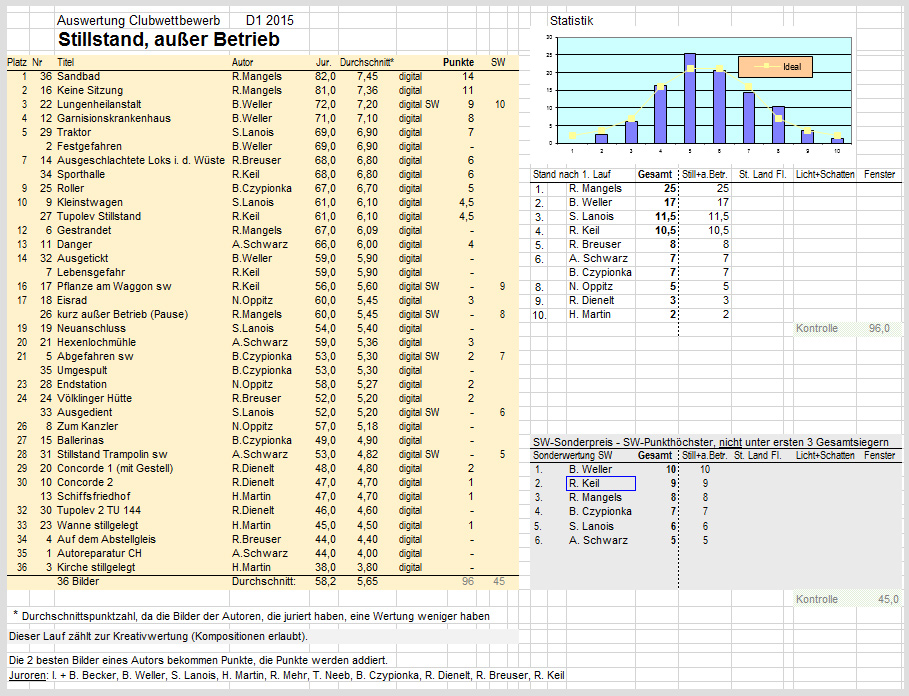Click the "Concorde 1 (mit Gestell)" cell
Screen dimensions: 909x696
pyautogui.click(x=115, y=468)
